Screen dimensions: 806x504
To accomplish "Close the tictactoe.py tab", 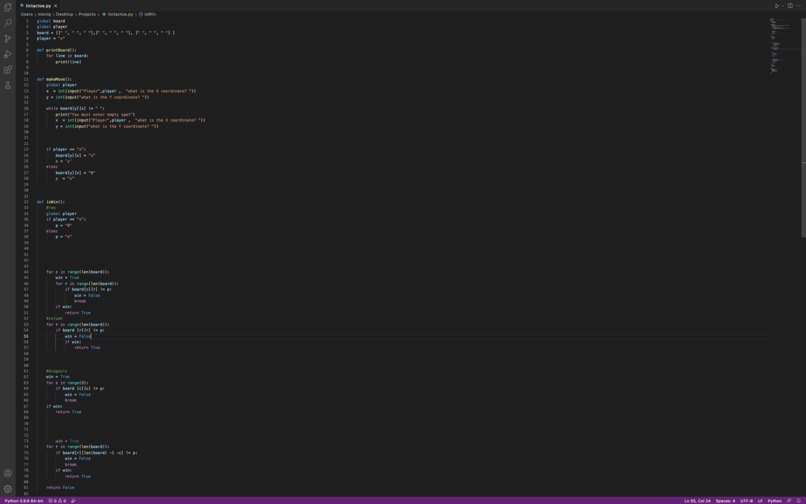I will pos(56,6).
